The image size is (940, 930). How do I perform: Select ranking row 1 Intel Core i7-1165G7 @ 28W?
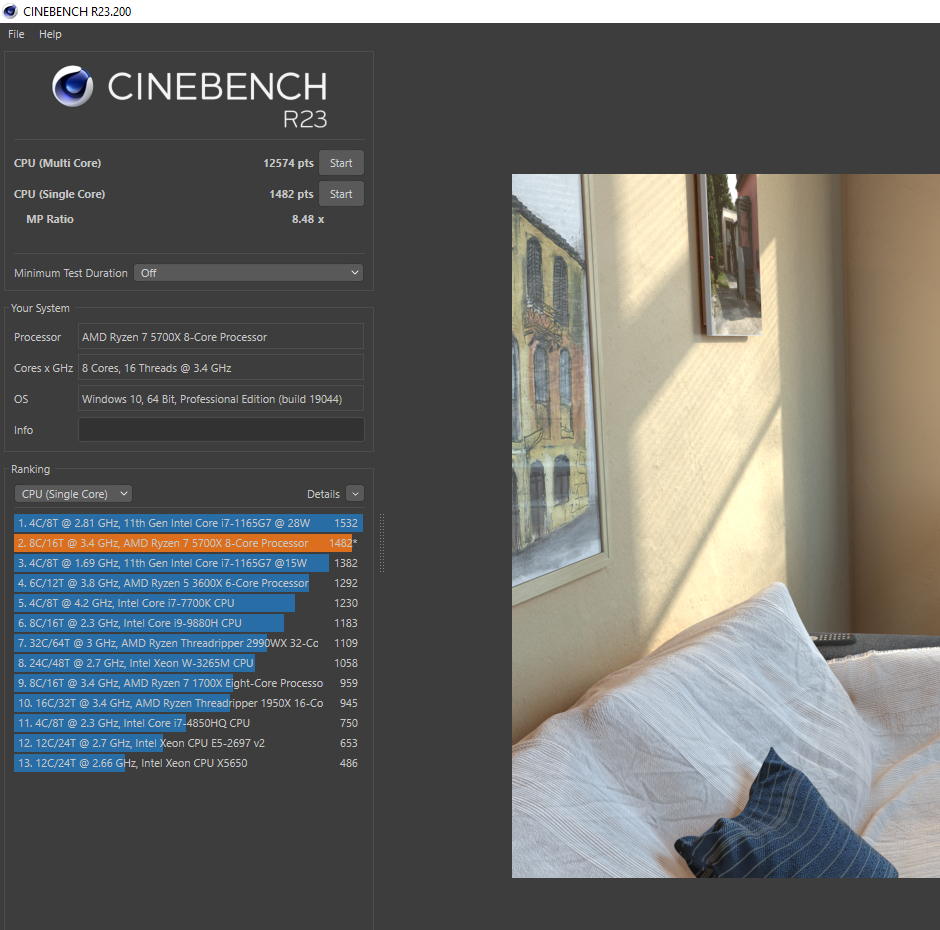pyautogui.click(x=188, y=523)
